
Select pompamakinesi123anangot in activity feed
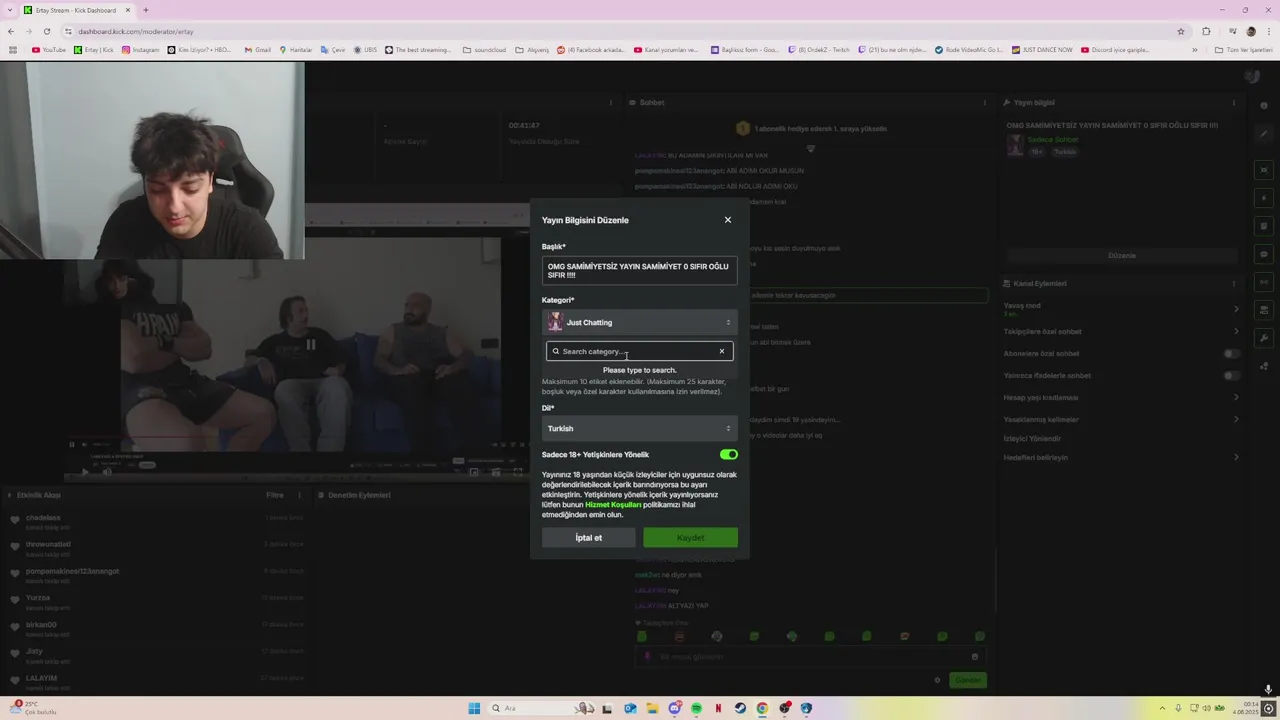click(72, 571)
